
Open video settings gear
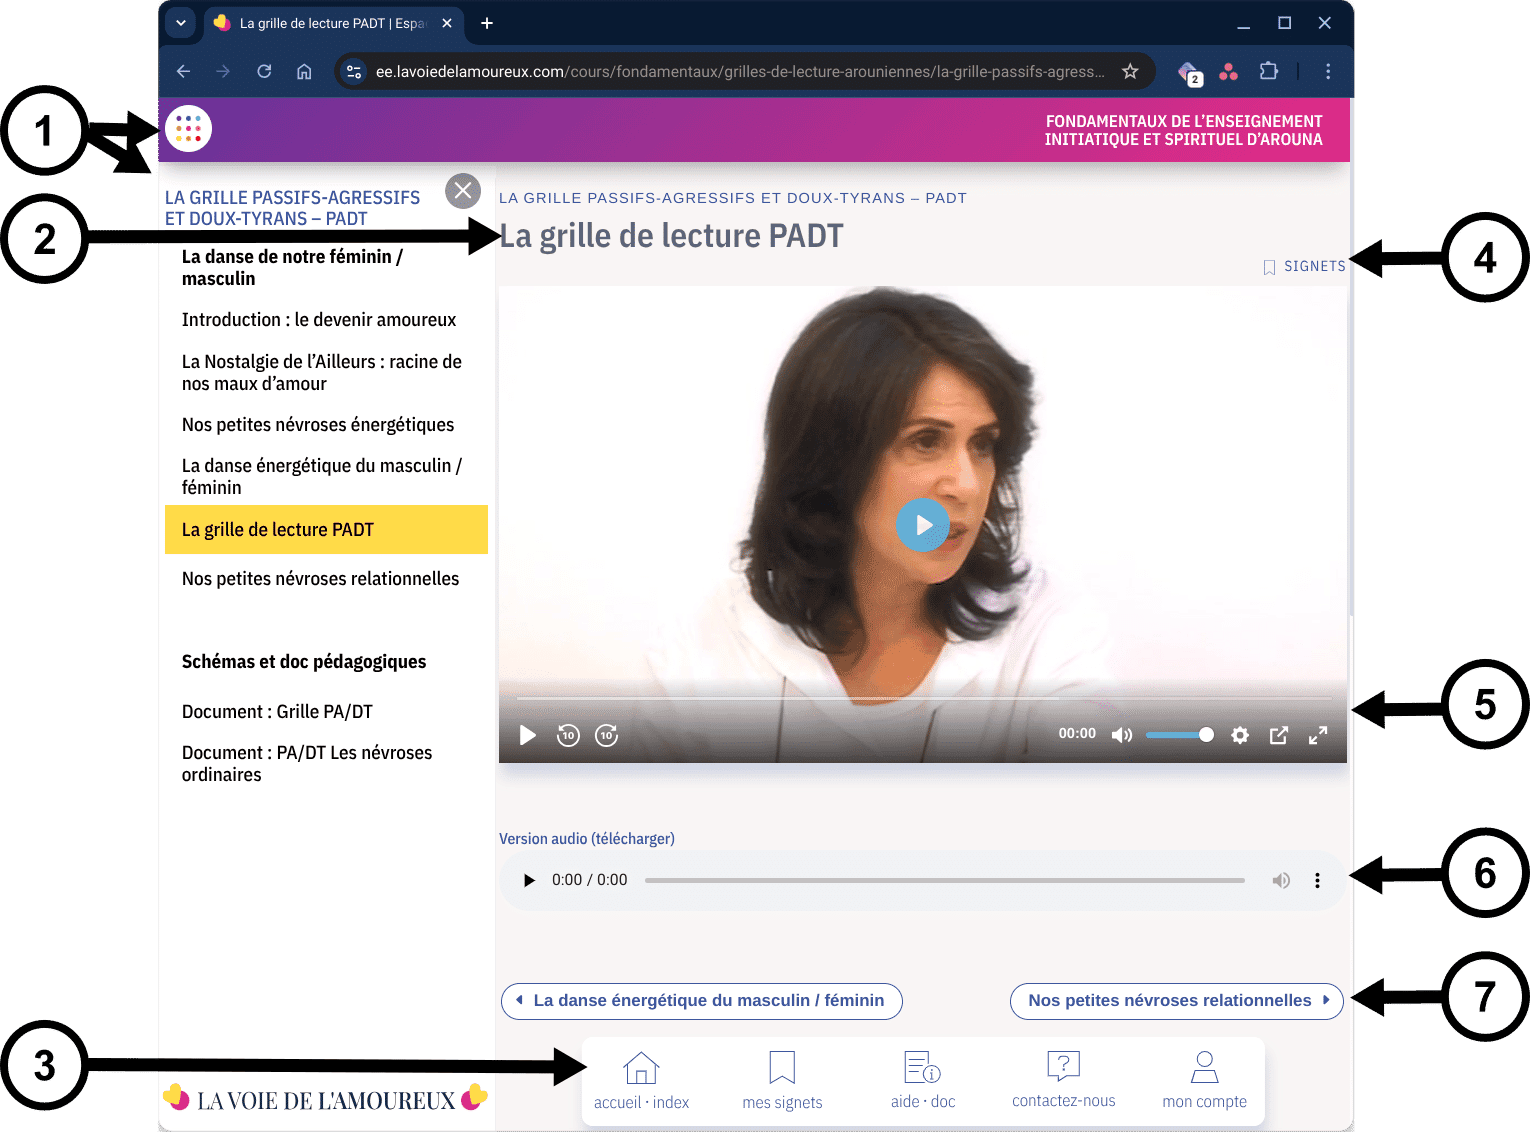(x=1240, y=735)
